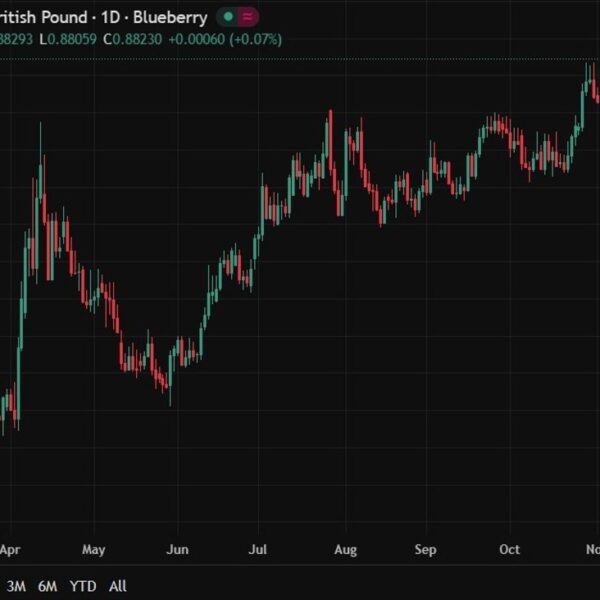
Task: Click the change value +0.00060 (+0.07%)
Action: [x=225, y=39]
